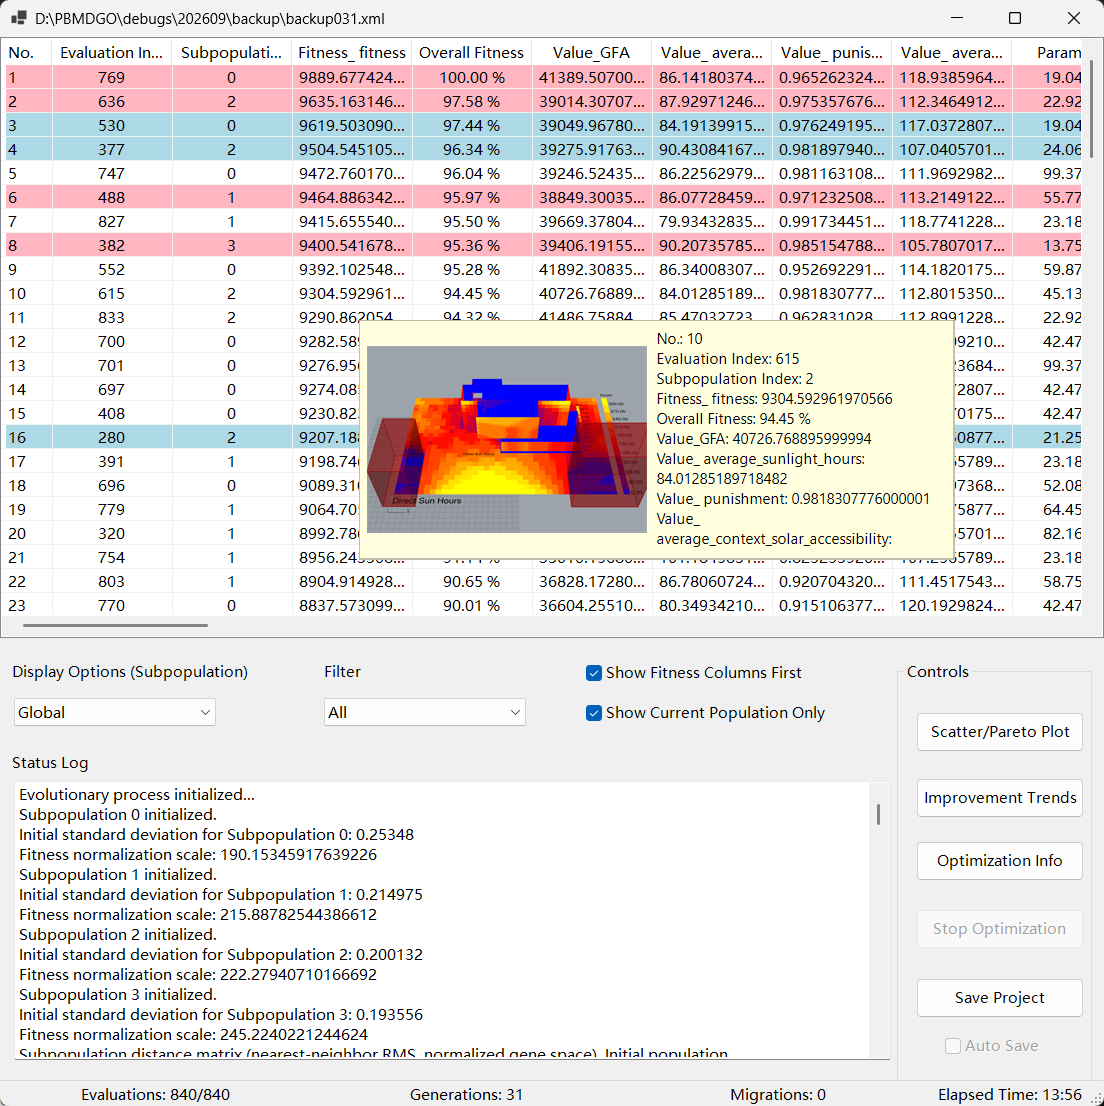This screenshot has width=1104, height=1106.
Task: Click the Evaluation Index column header
Action: (x=111, y=53)
